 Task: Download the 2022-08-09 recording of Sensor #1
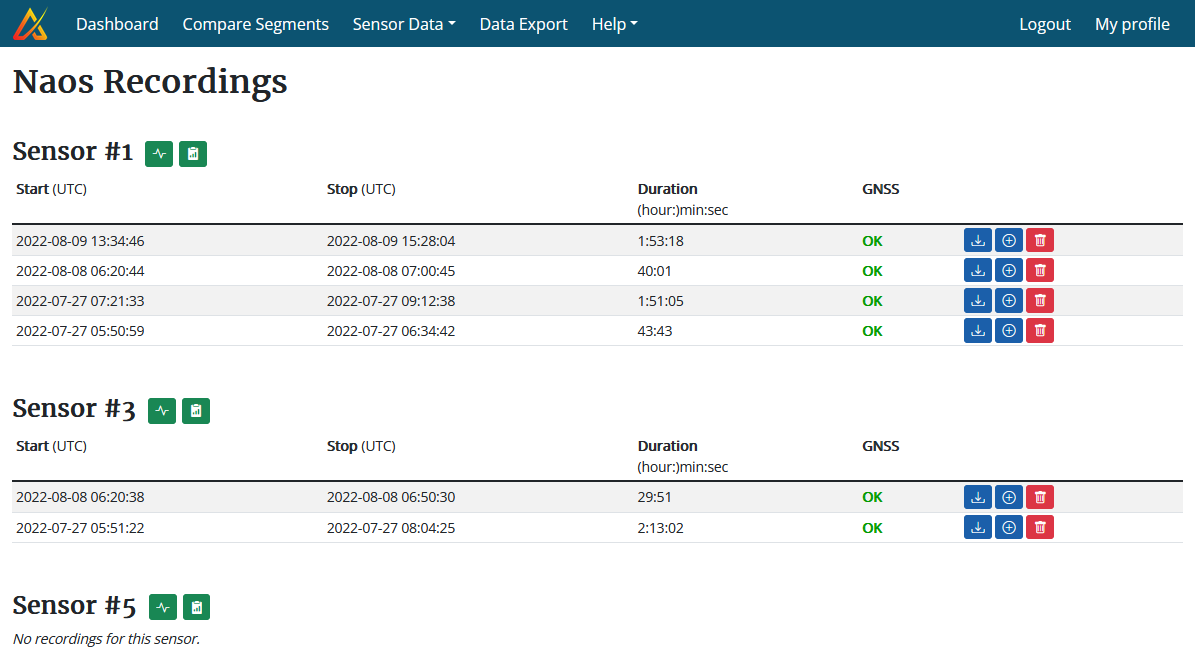pos(977,240)
